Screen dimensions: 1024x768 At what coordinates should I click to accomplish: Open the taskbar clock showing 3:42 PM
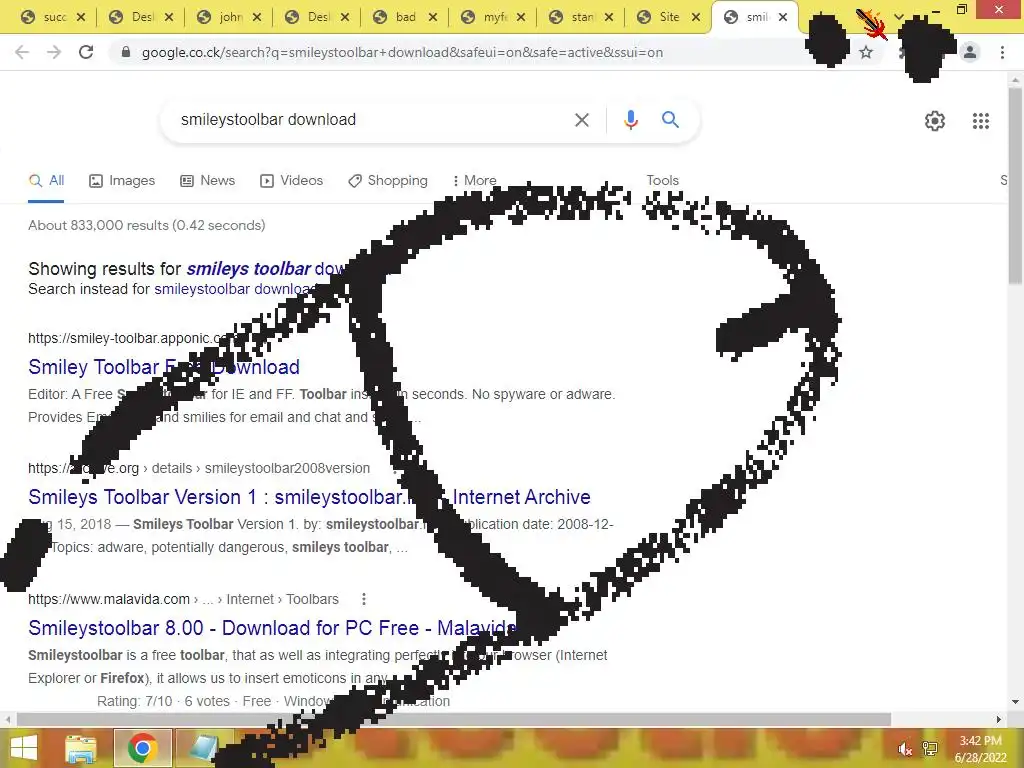tap(980, 749)
